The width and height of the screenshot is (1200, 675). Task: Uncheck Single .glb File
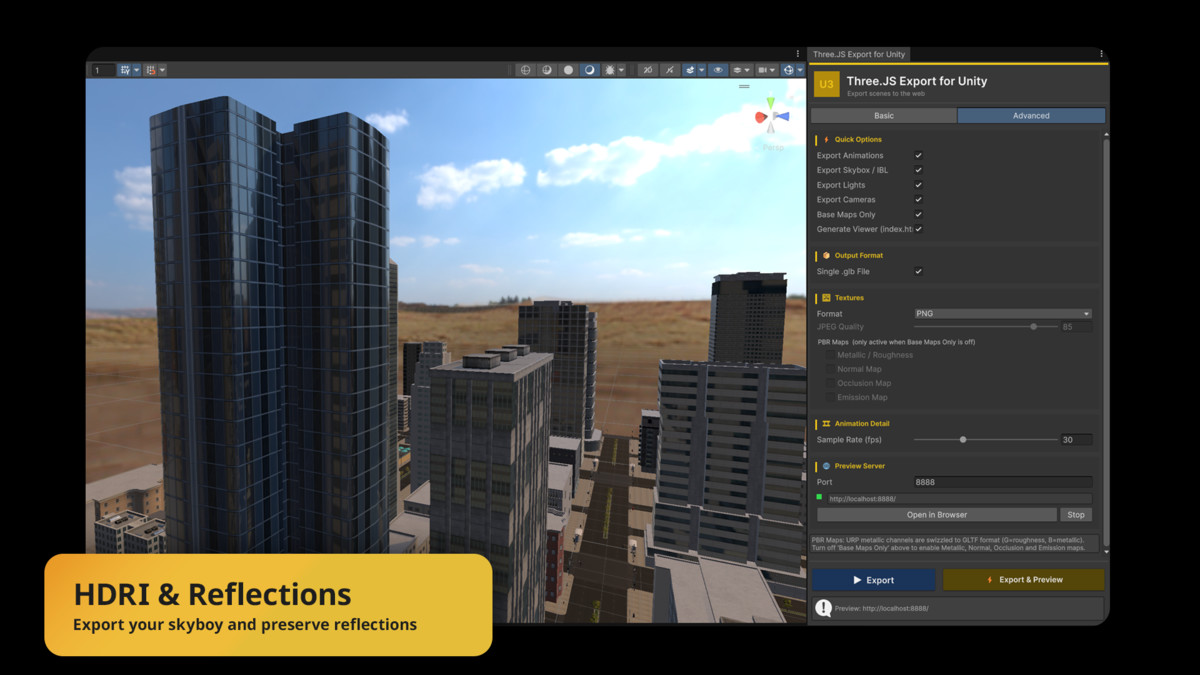point(918,271)
